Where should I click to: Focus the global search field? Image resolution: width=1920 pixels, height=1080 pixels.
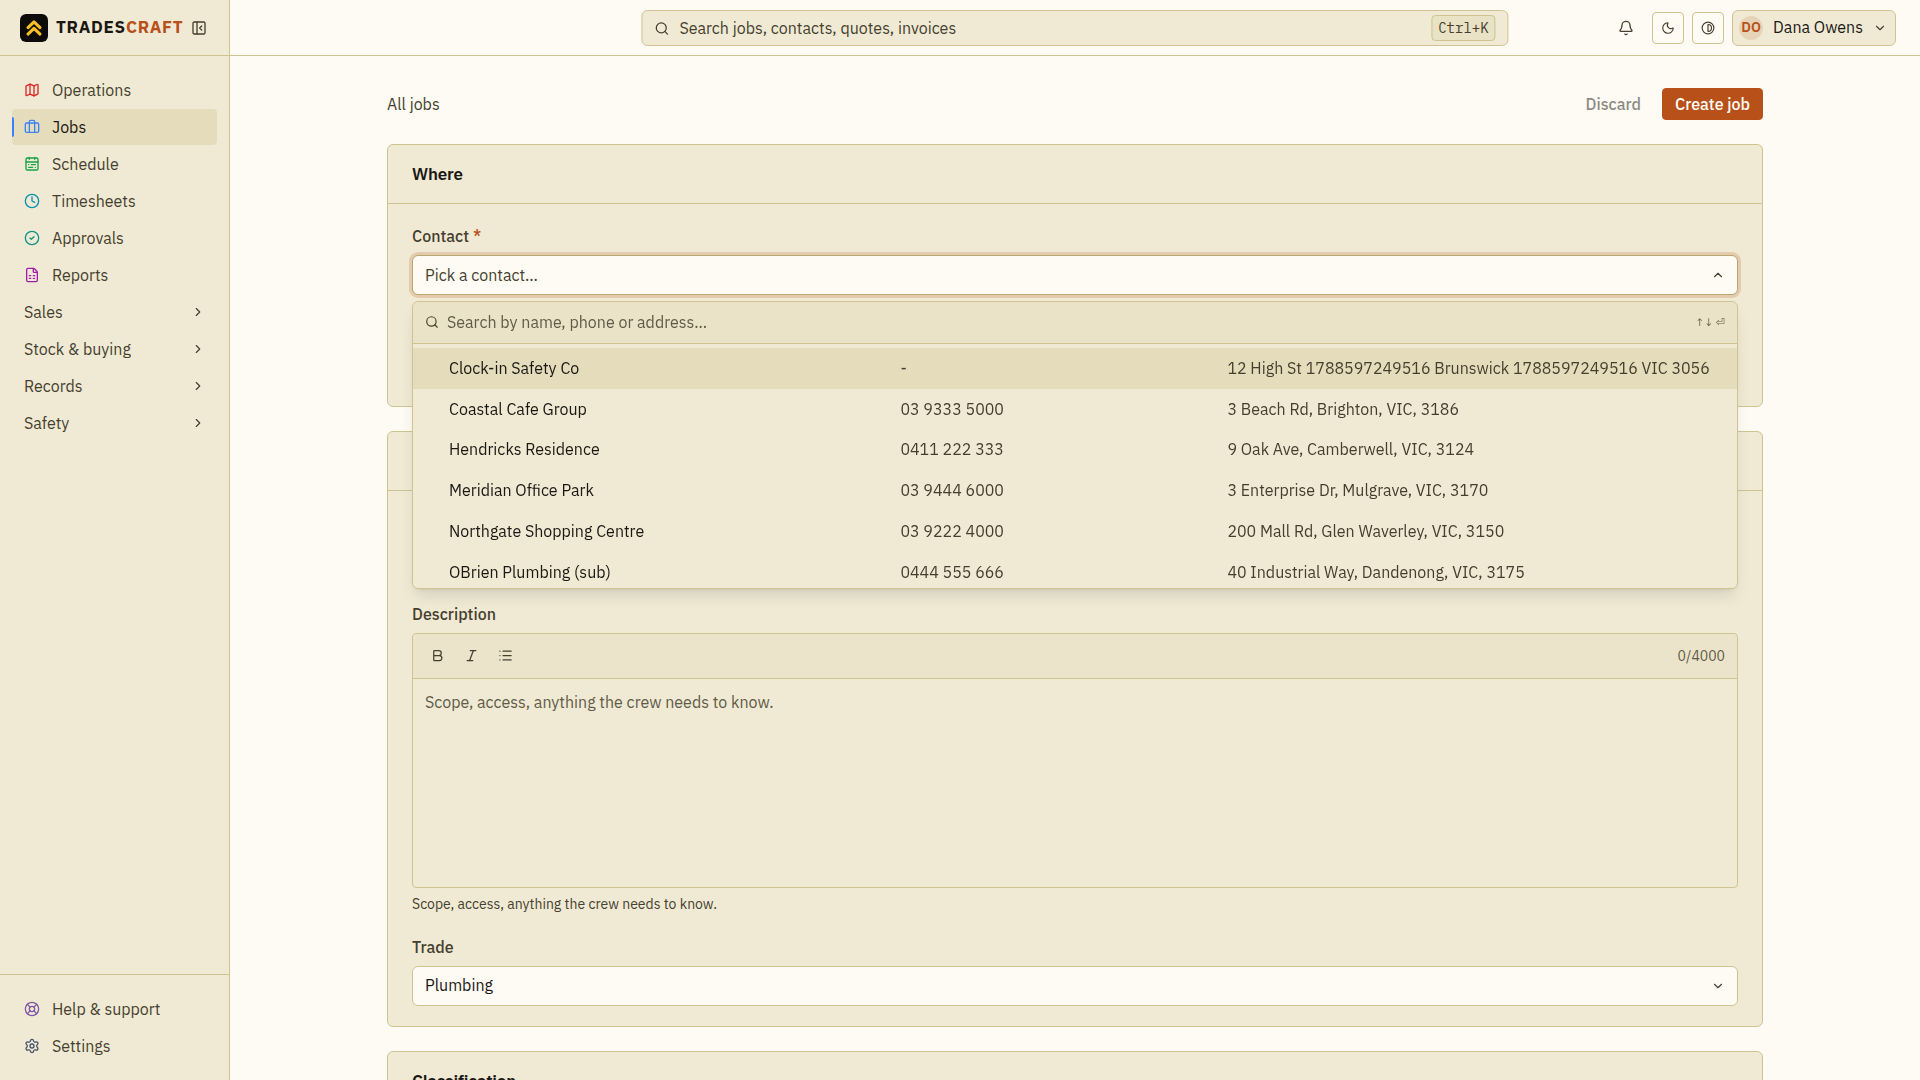pos(1074,28)
